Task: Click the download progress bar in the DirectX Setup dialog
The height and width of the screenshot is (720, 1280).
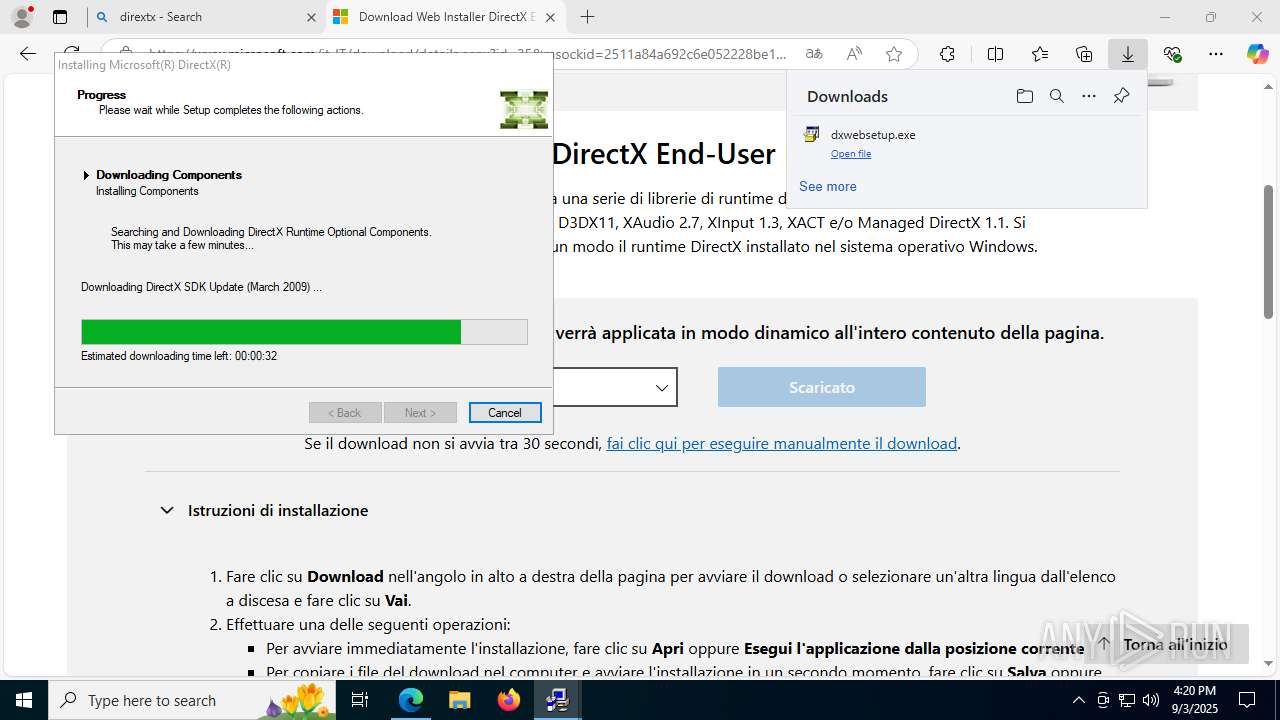Action: click(x=304, y=332)
